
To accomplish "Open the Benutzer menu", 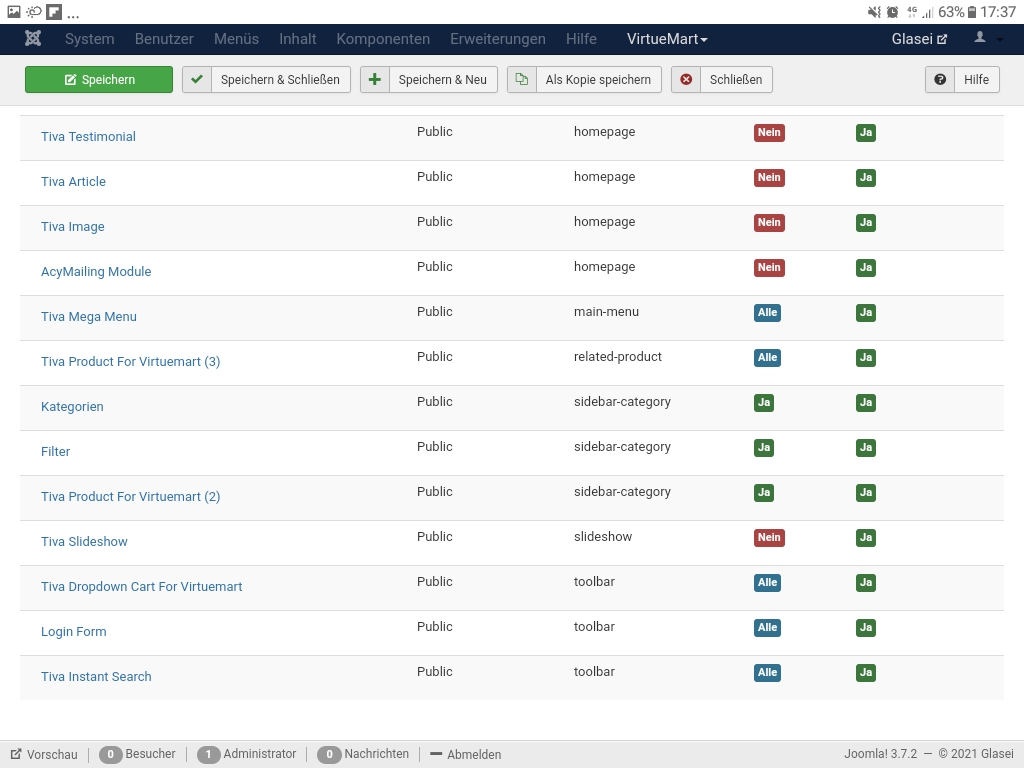I will (x=164, y=39).
